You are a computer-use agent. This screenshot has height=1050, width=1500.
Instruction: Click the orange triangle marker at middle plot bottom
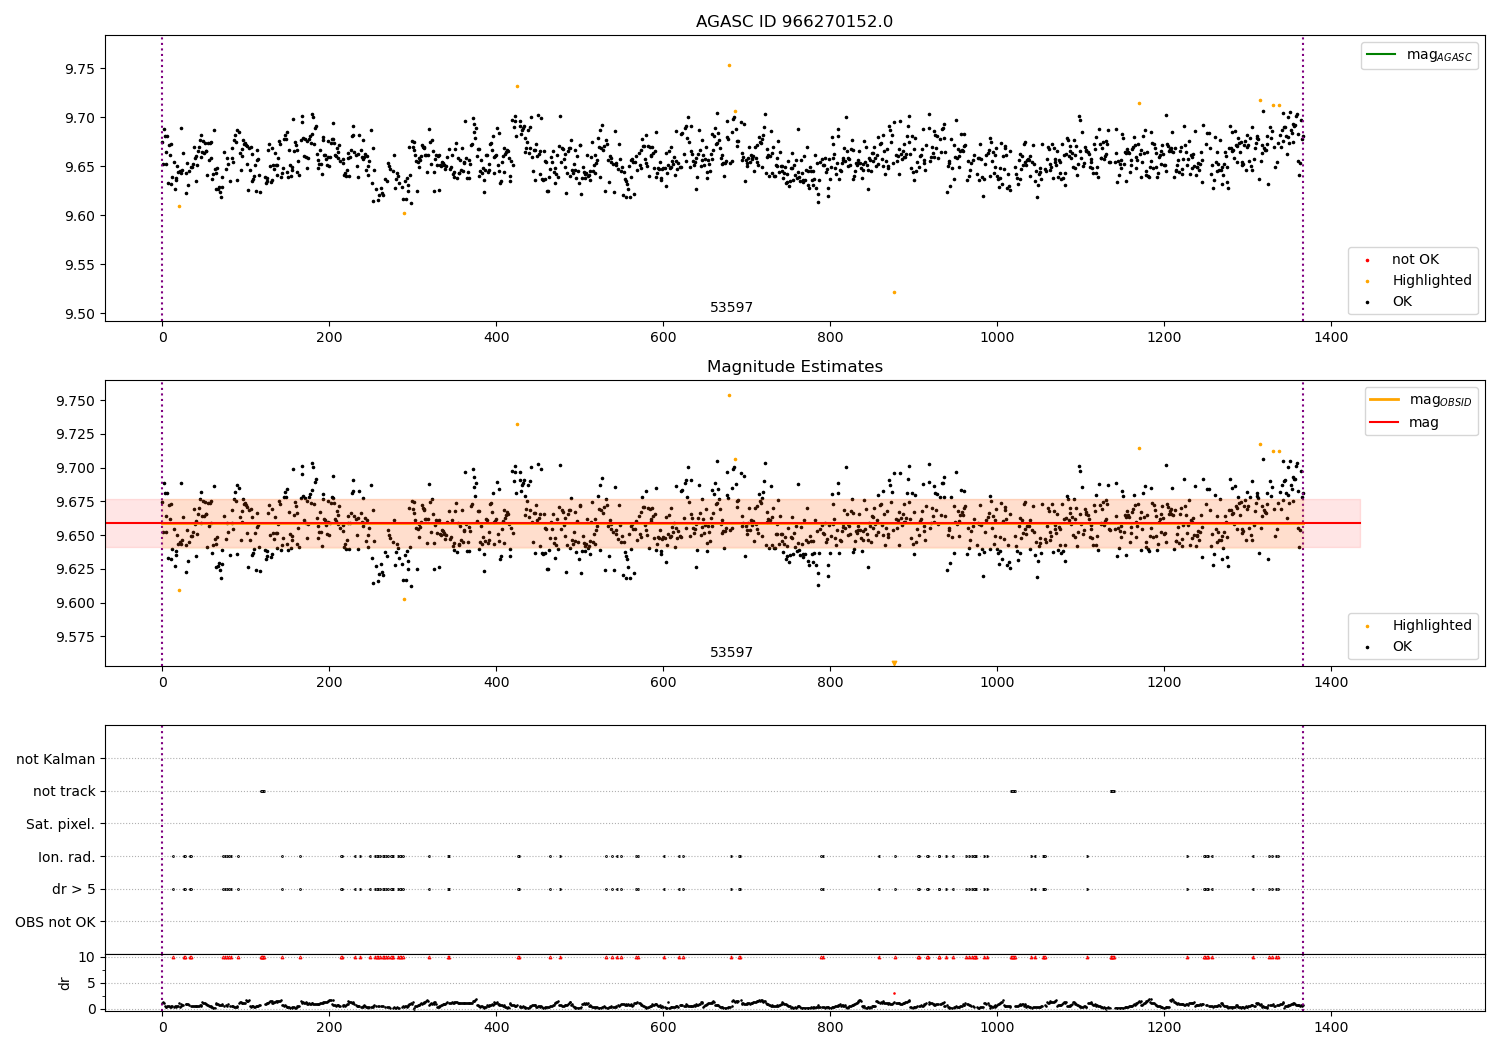pyautogui.click(x=894, y=663)
